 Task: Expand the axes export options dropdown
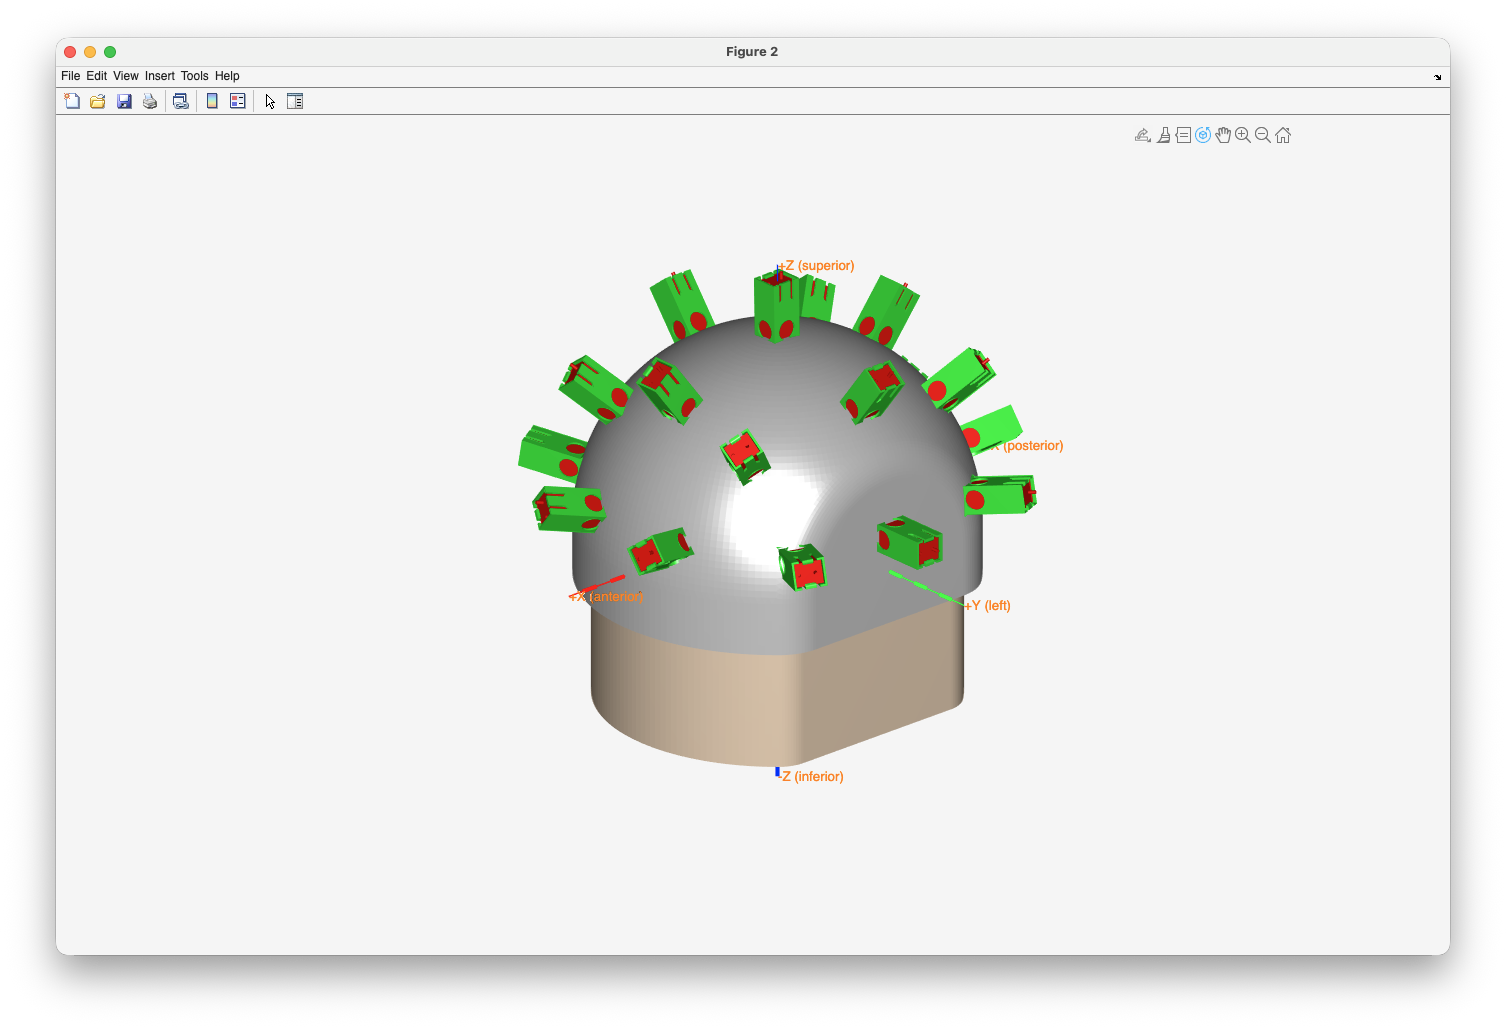[x=1143, y=135]
